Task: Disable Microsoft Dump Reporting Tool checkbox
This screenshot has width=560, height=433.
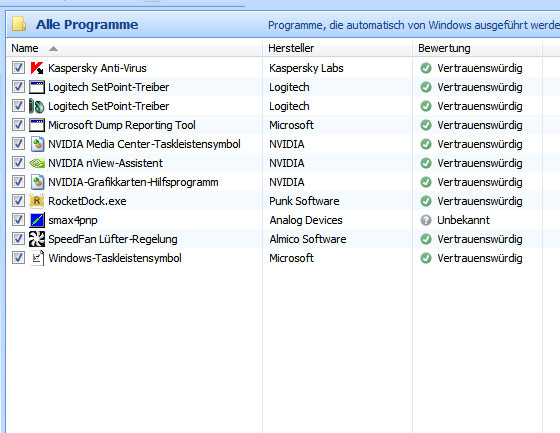Action: pyautogui.click(x=18, y=125)
